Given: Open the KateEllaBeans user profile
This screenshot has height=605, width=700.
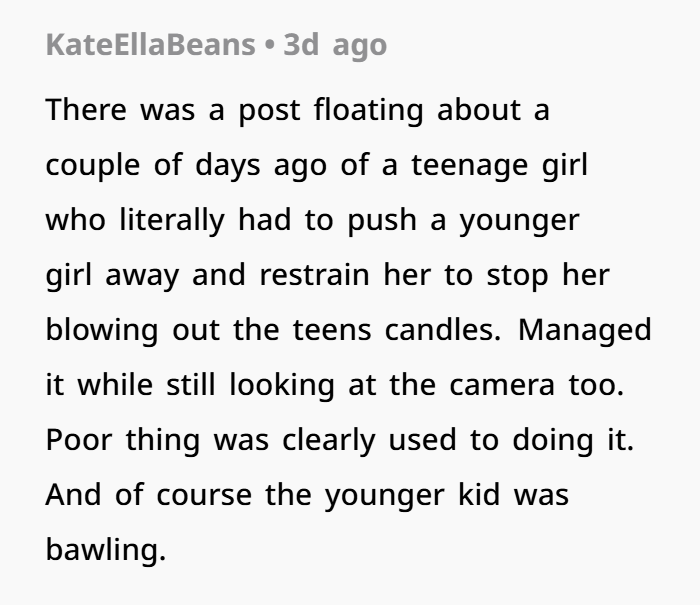Looking at the screenshot, I should click(150, 45).
